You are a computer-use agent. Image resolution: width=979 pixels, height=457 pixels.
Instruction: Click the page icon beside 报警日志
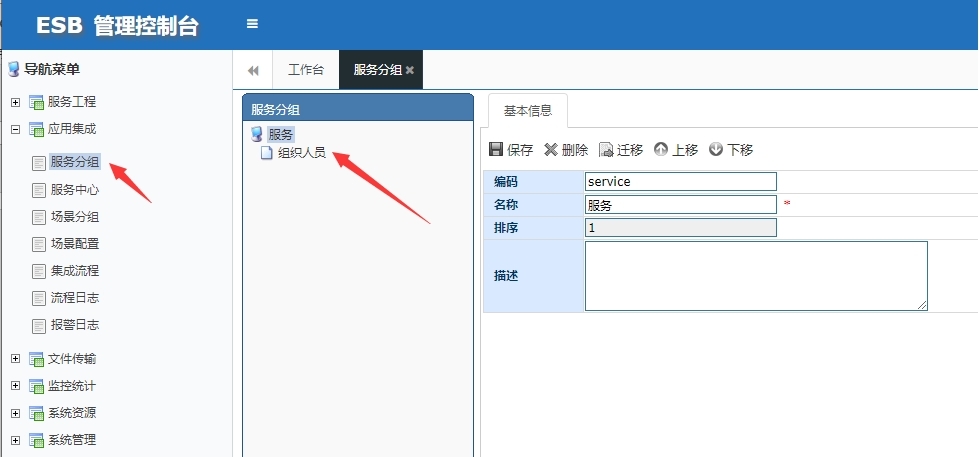point(39,325)
